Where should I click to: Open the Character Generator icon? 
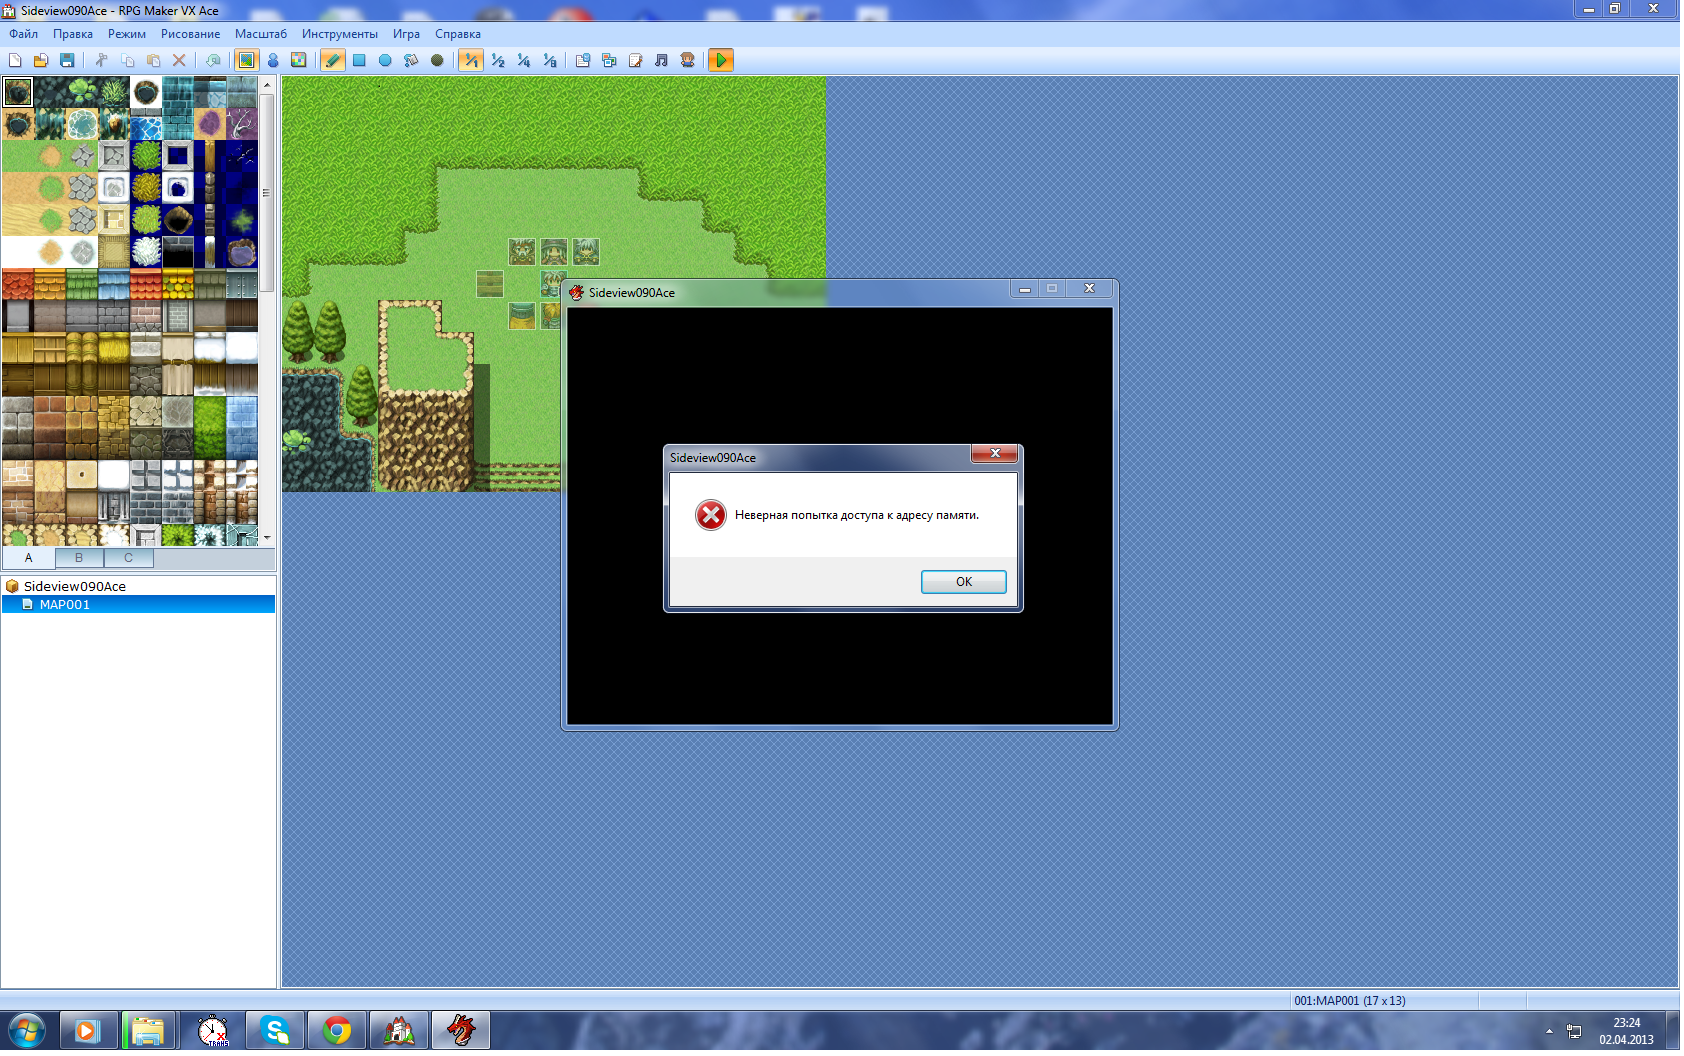point(687,61)
